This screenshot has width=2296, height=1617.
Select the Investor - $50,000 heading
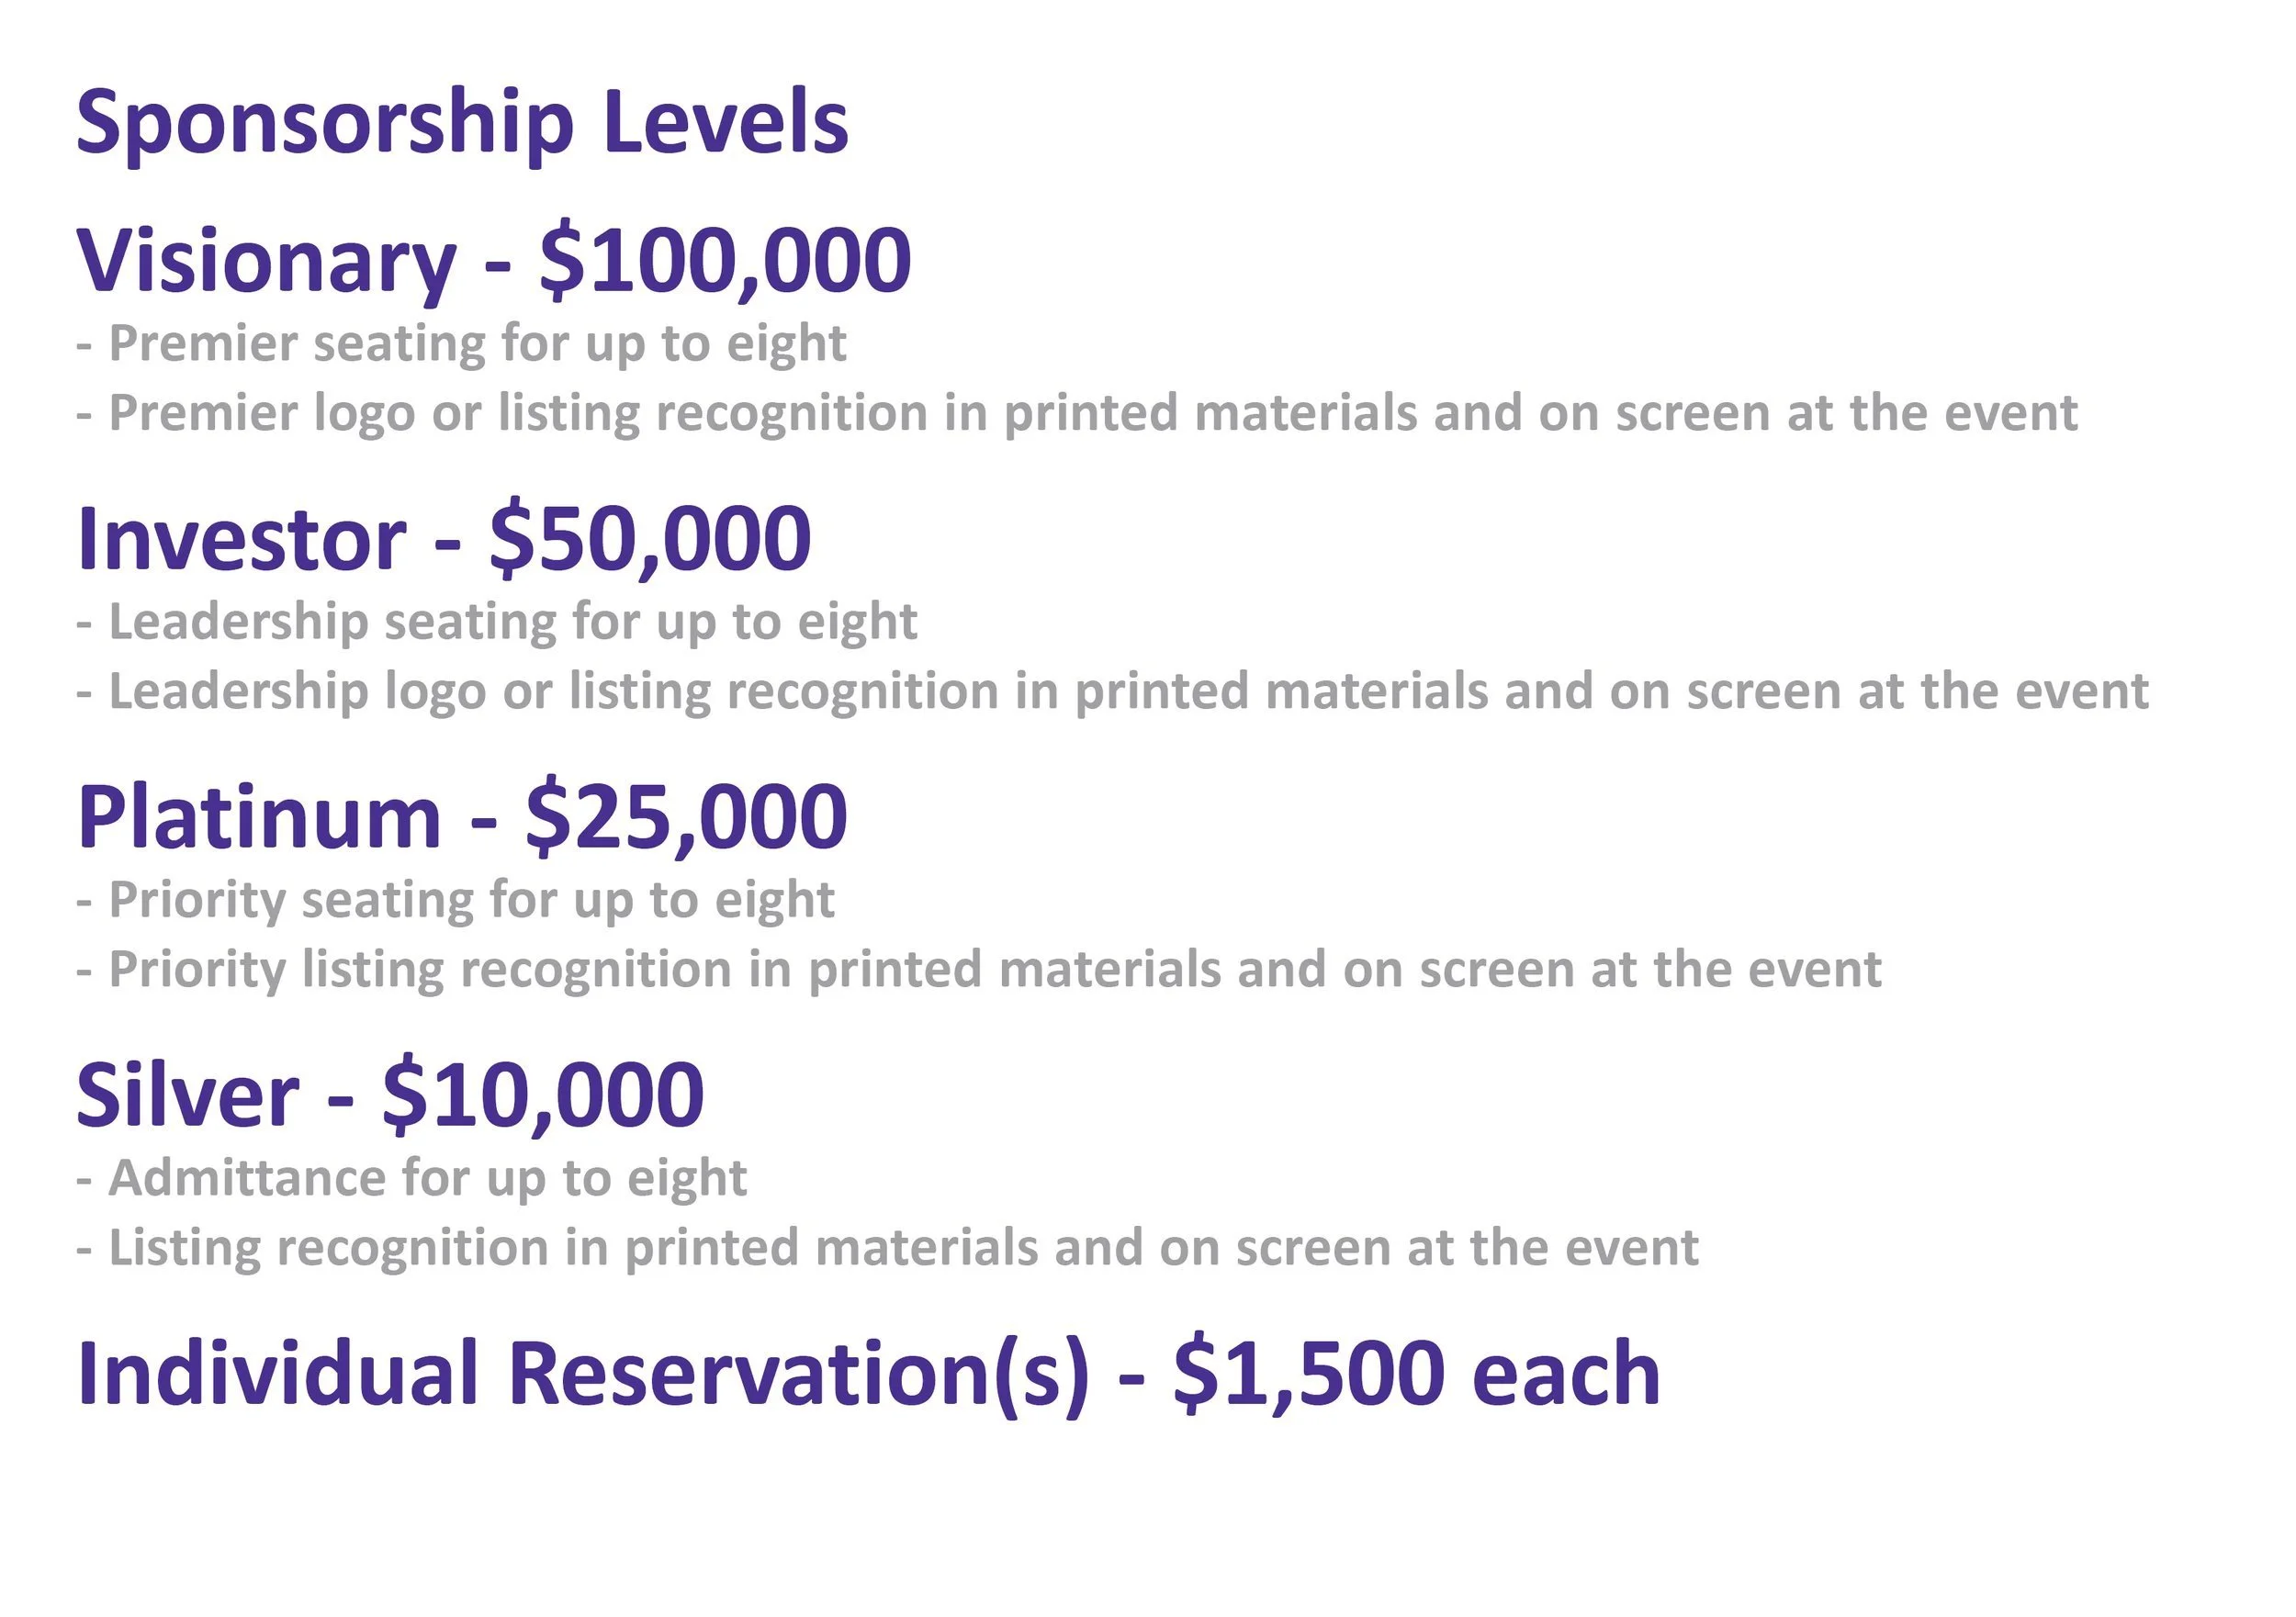click(x=444, y=542)
